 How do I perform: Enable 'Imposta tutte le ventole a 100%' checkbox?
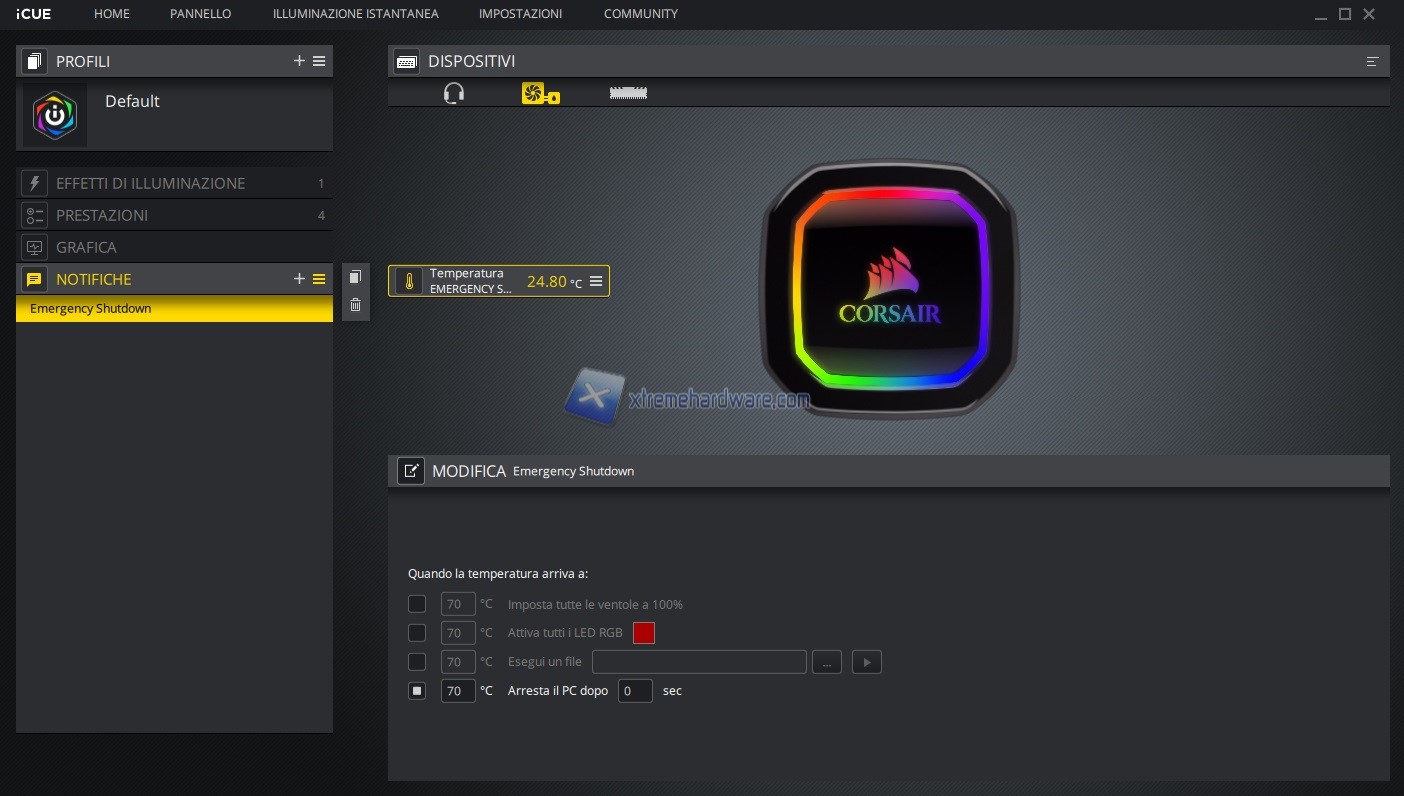click(417, 604)
